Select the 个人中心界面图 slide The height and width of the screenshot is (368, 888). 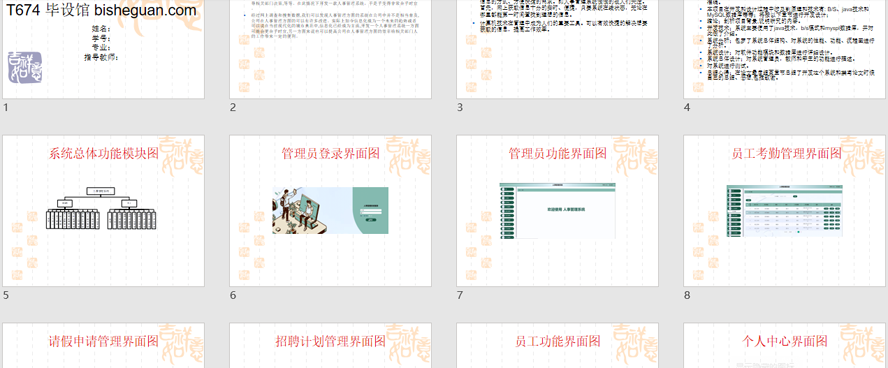click(x=785, y=345)
